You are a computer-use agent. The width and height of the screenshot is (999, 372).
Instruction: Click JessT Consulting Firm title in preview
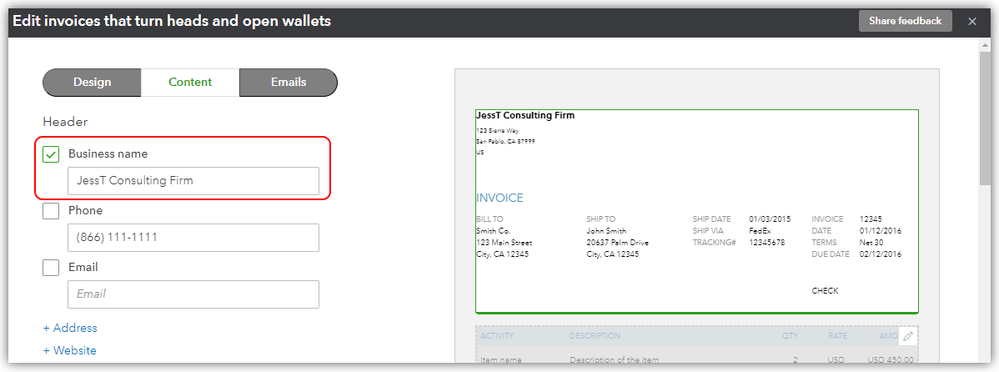click(x=525, y=115)
